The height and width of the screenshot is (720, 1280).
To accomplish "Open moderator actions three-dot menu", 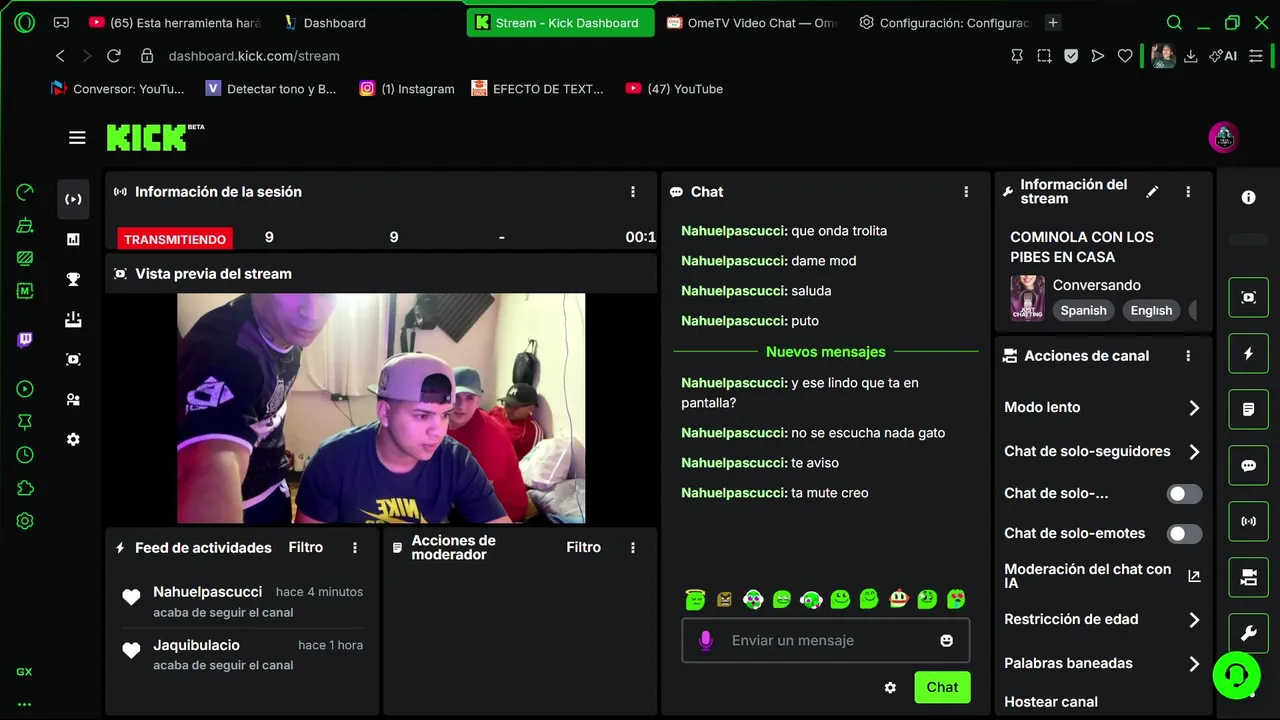I will [x=633, y=548].
